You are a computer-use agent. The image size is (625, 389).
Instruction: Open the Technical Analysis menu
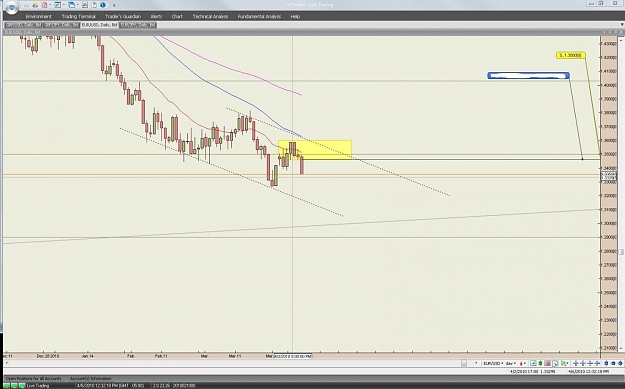coord(210,16)
